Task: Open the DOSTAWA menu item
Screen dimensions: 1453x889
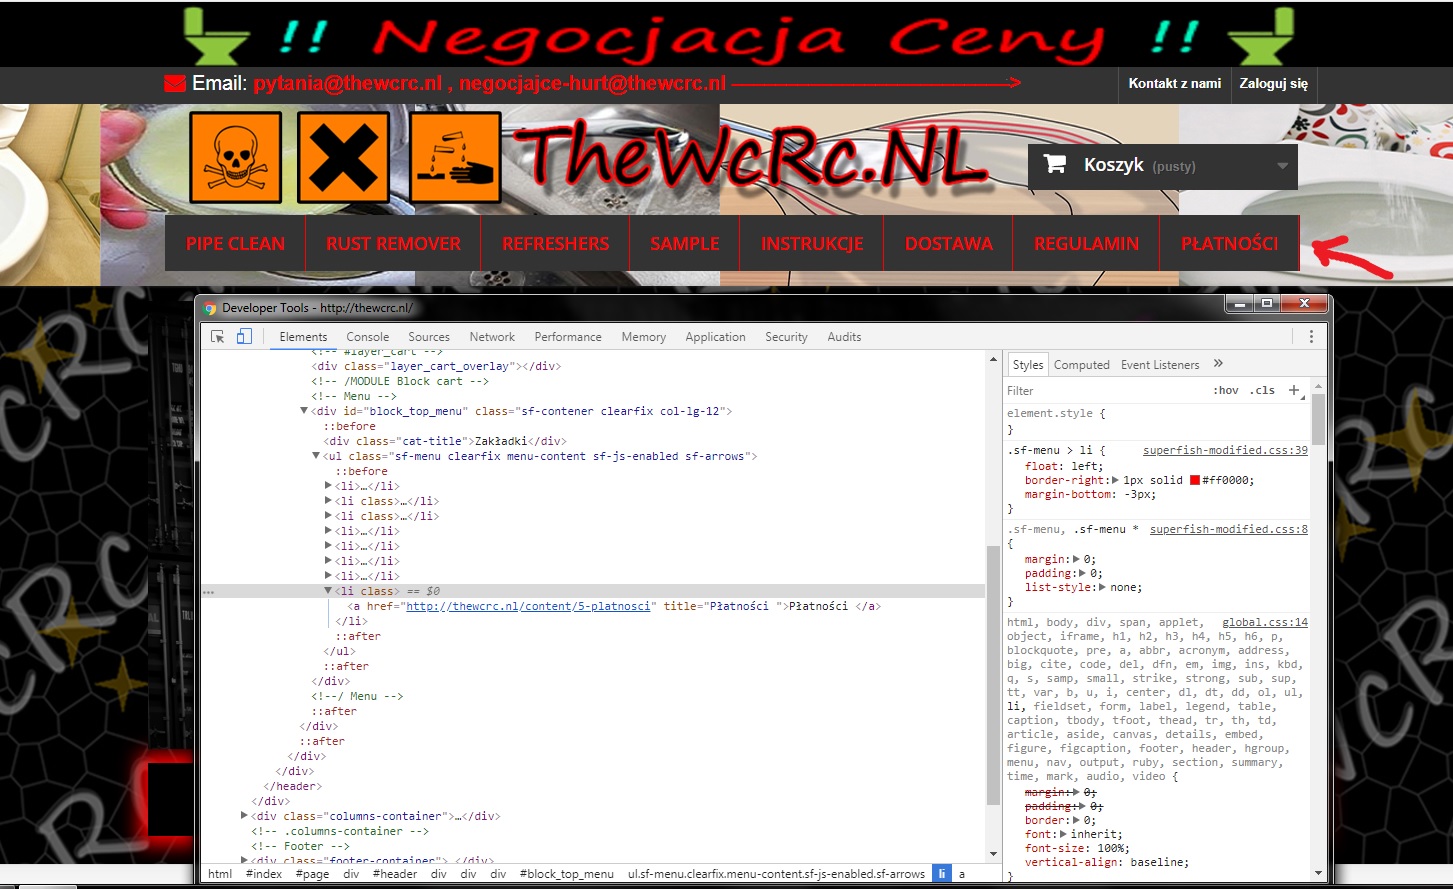Action: (948, 243)
